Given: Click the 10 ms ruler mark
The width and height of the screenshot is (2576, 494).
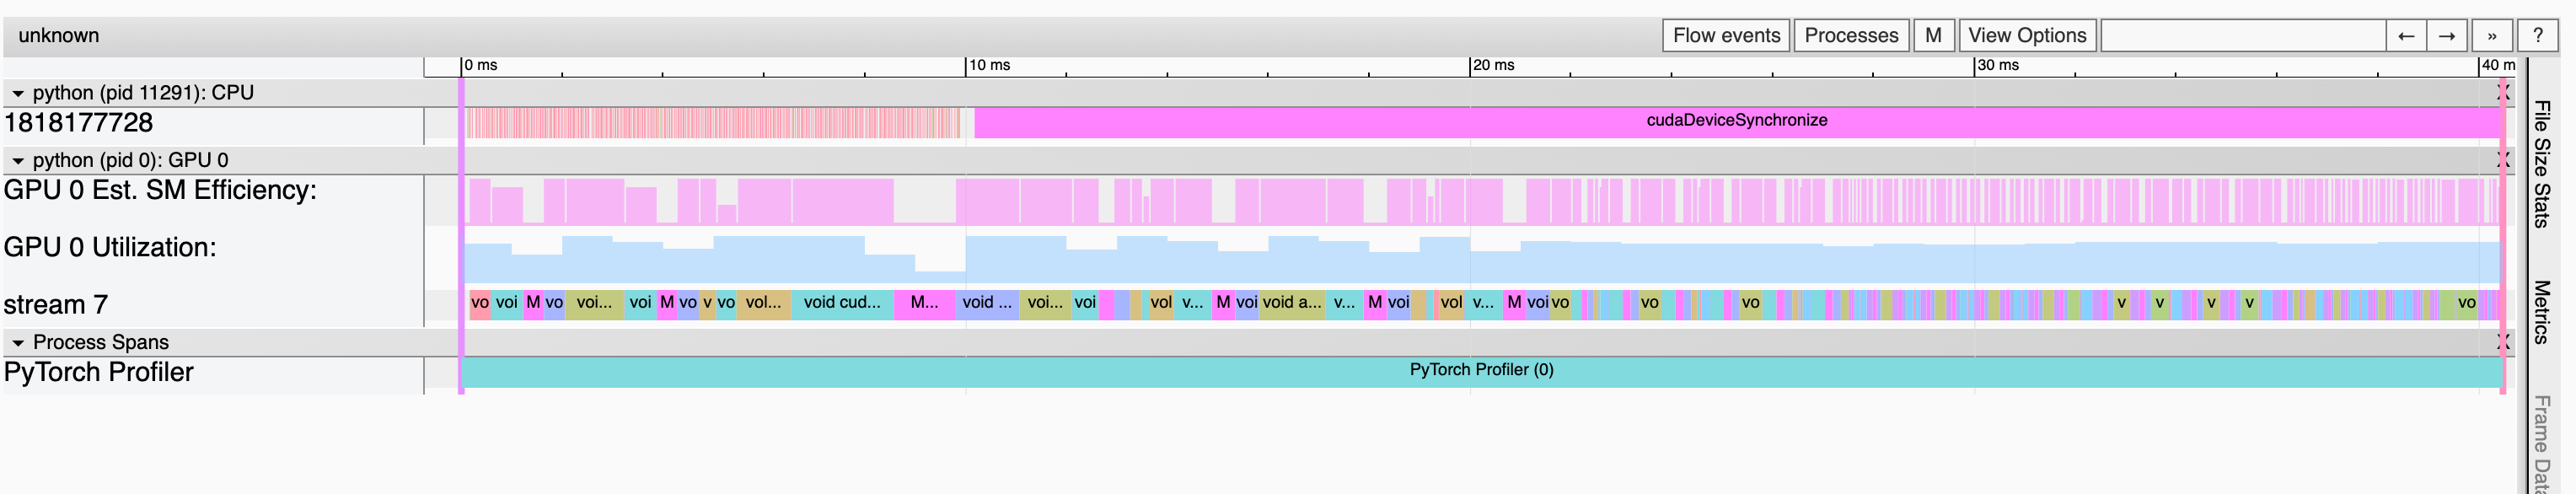Looking at the screenshot, I should pyautogui.click(x=989, y=66).
